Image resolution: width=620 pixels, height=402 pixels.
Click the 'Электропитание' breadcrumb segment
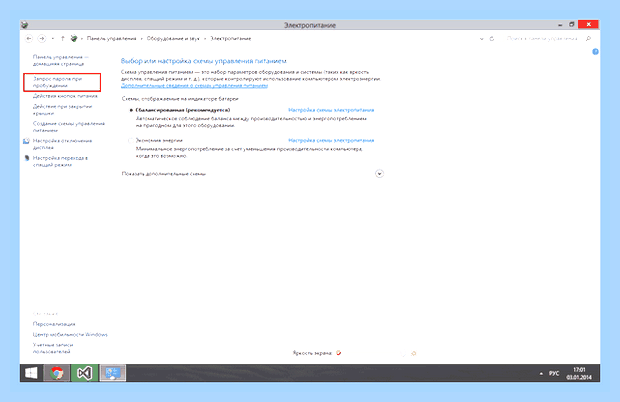click(231, 38)
